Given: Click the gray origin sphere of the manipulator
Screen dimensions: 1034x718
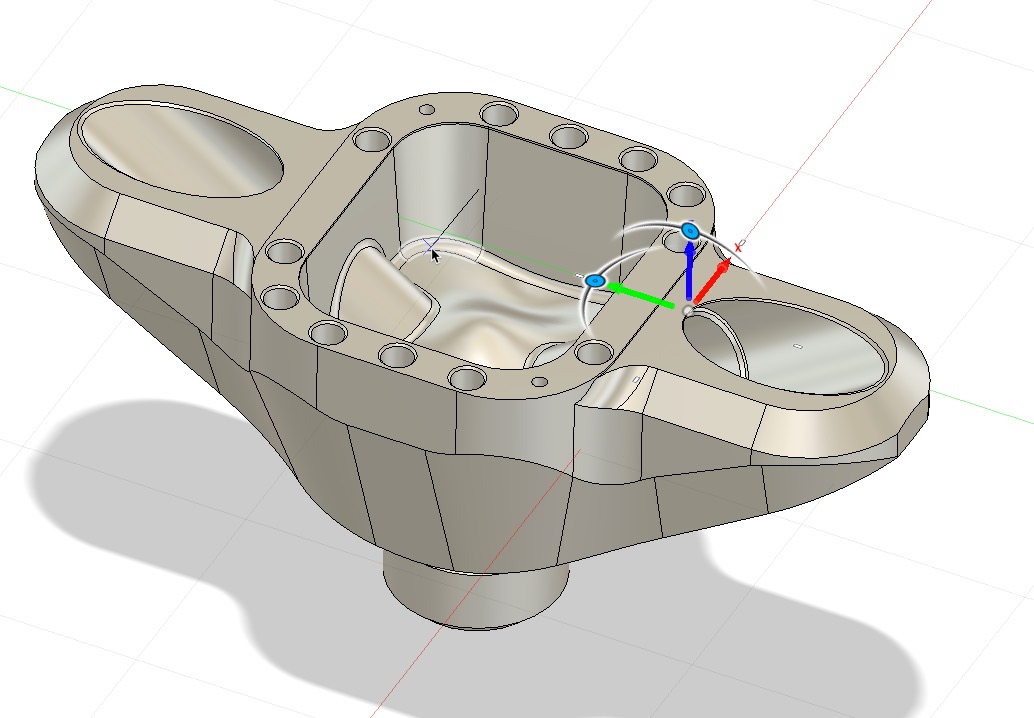Looking at the screenshot, I should pyautogui.click(x=688, y=311).
